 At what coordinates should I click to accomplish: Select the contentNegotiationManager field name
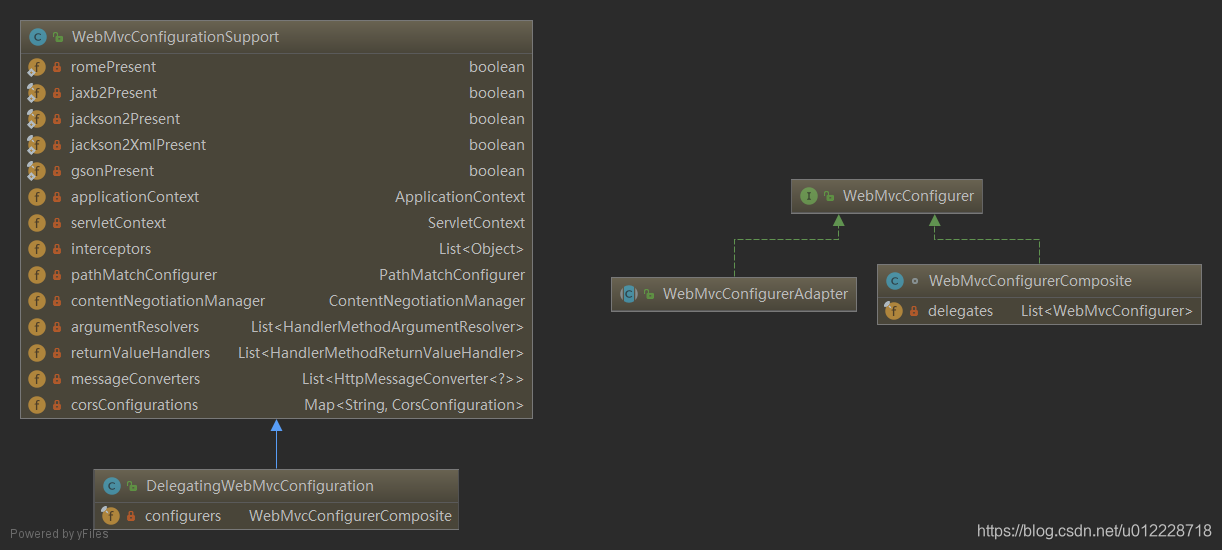pos(168,301)
